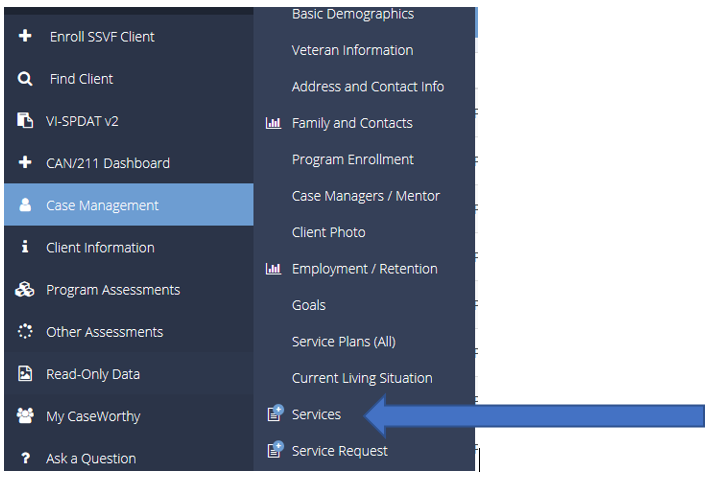Click the chart icon beside Employment / Retention

point(273,269)
